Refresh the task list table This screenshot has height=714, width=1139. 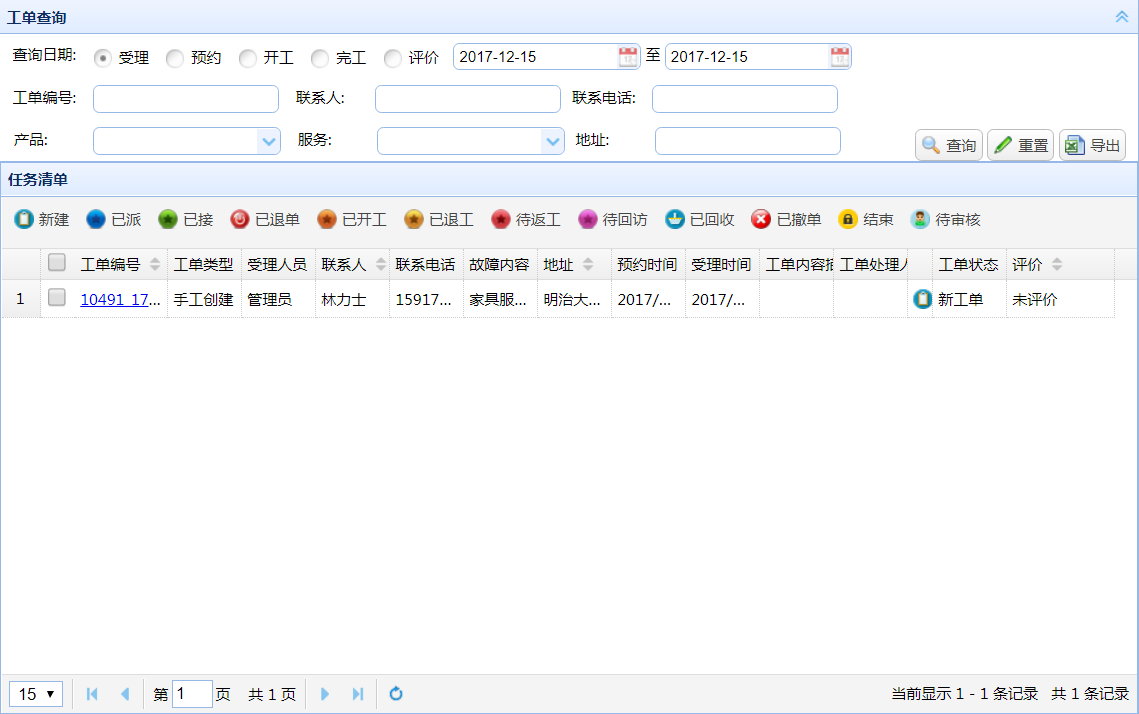[x=396, y=694]
